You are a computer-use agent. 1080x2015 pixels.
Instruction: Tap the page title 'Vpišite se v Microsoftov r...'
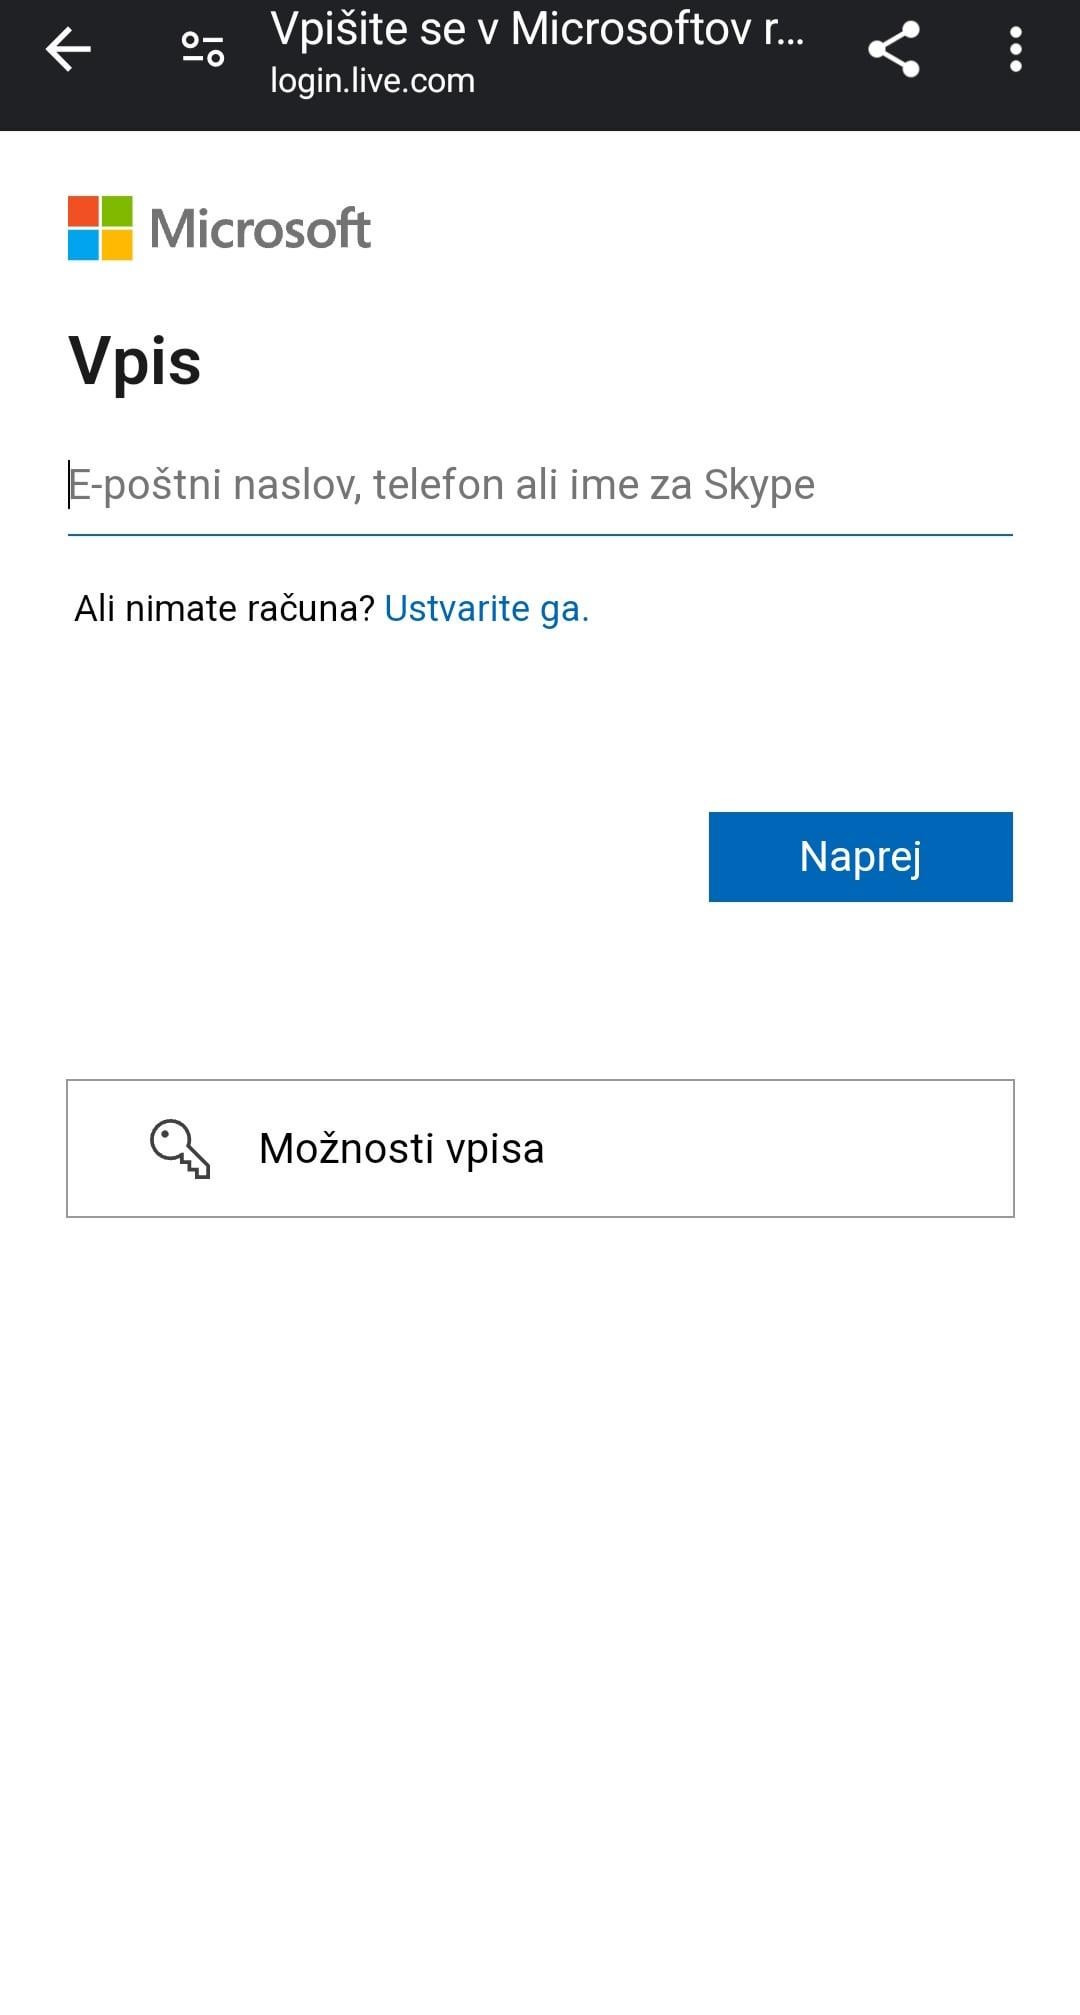click(x=537, y=29)
